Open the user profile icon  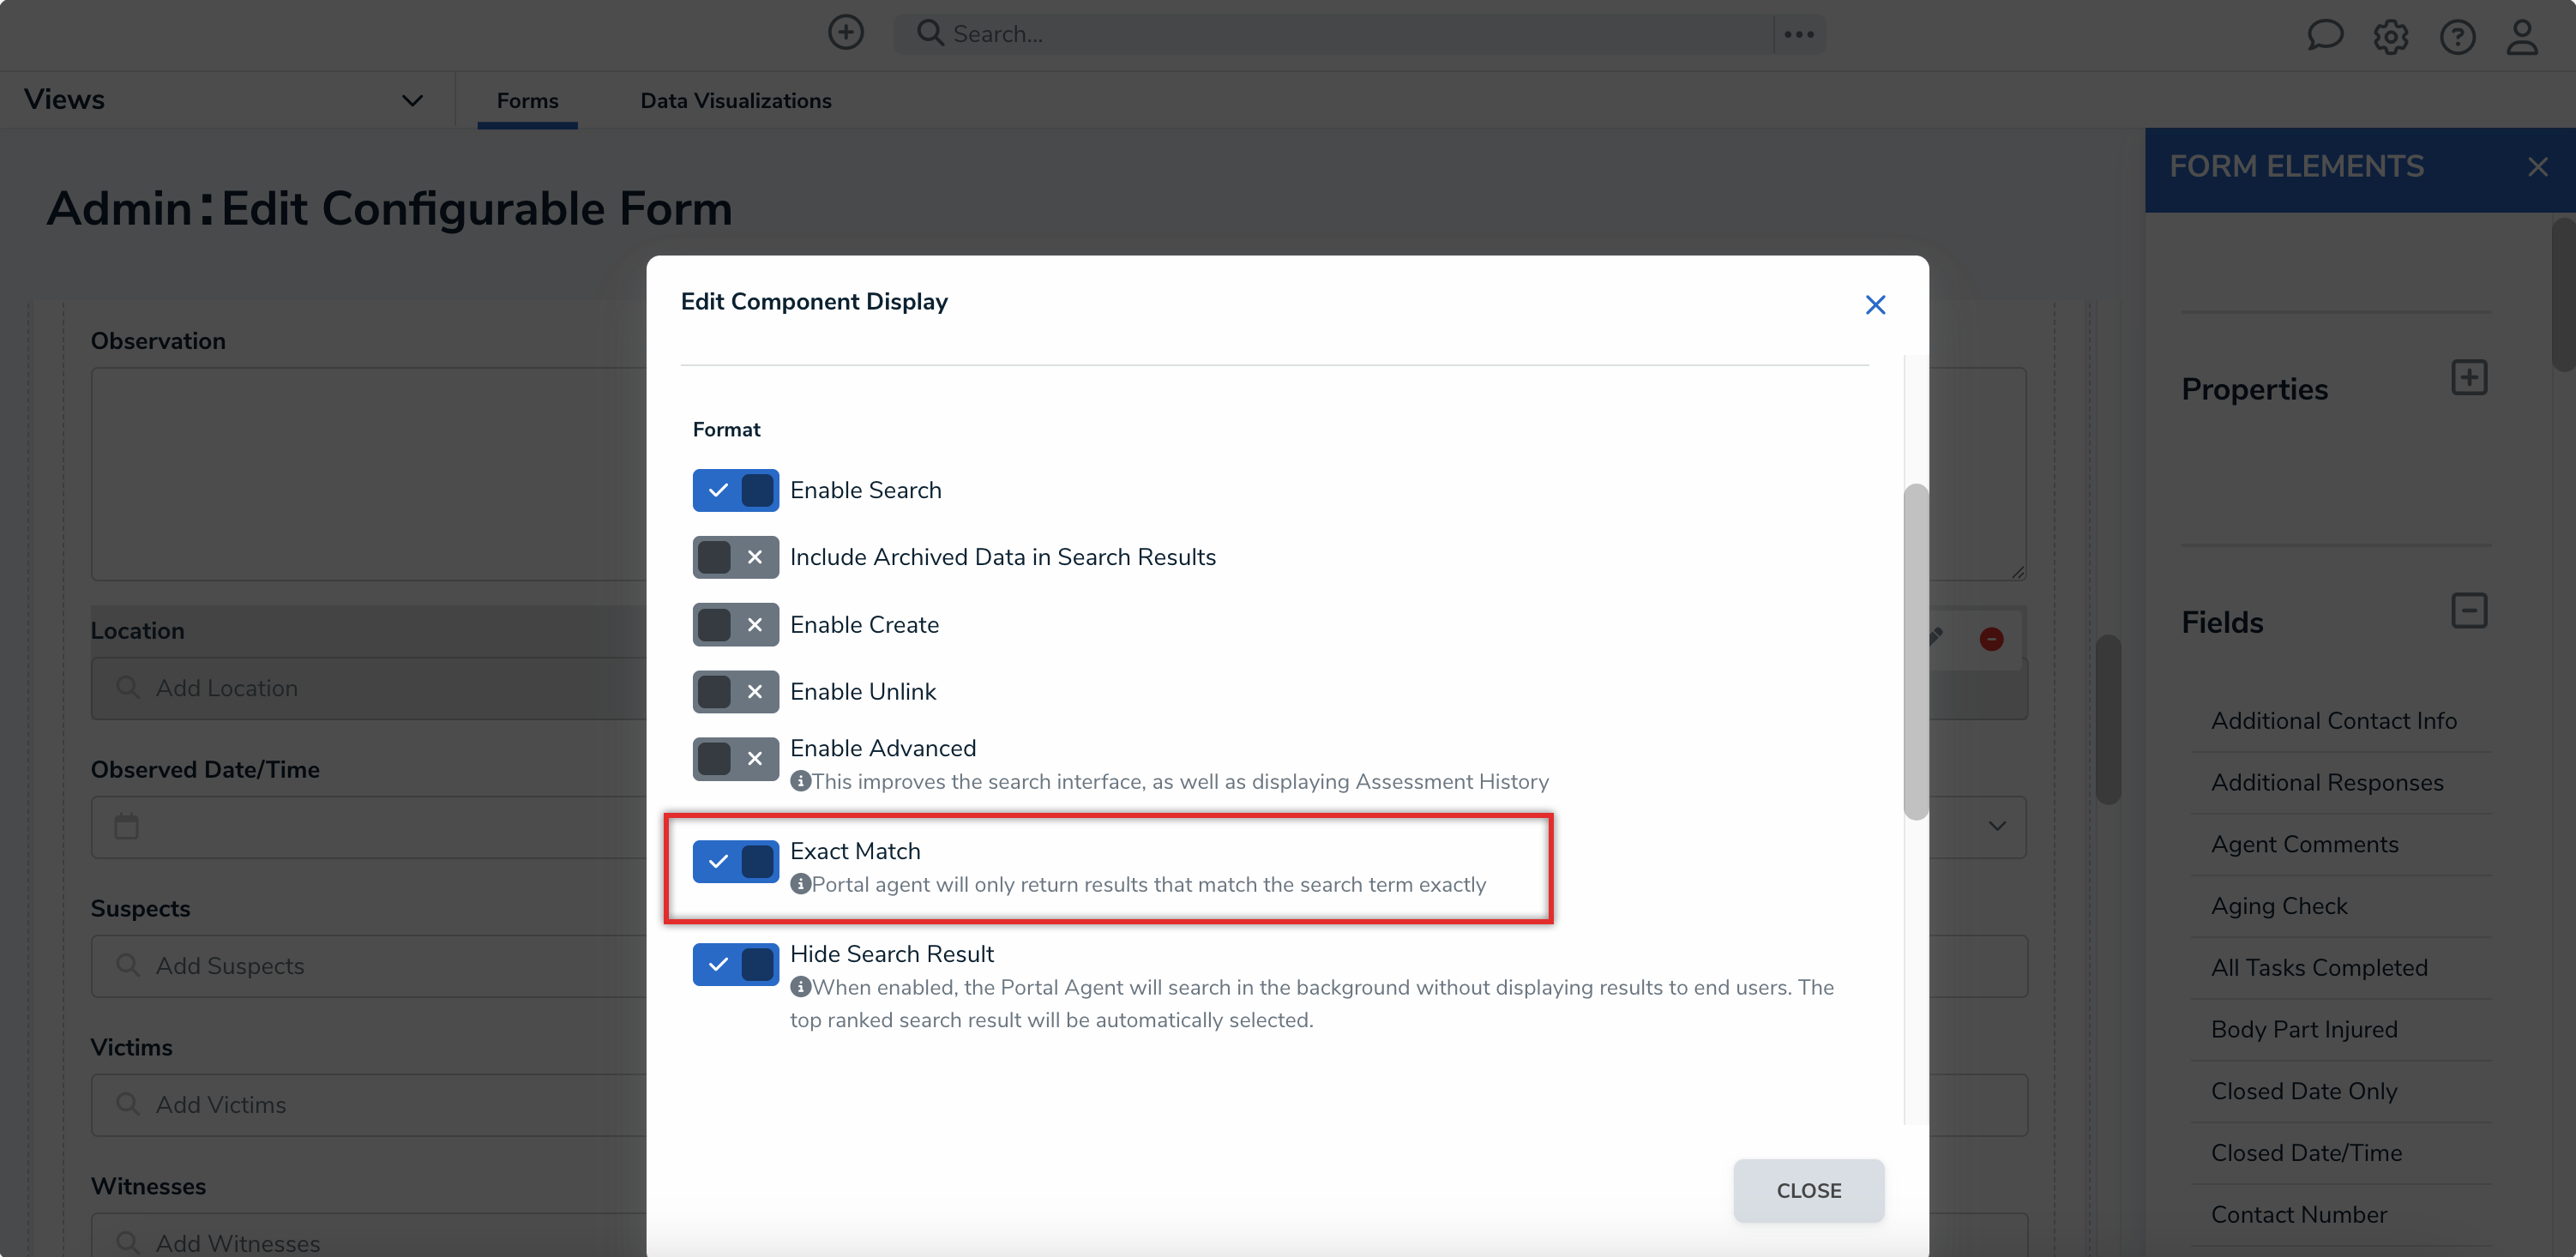2521,37
